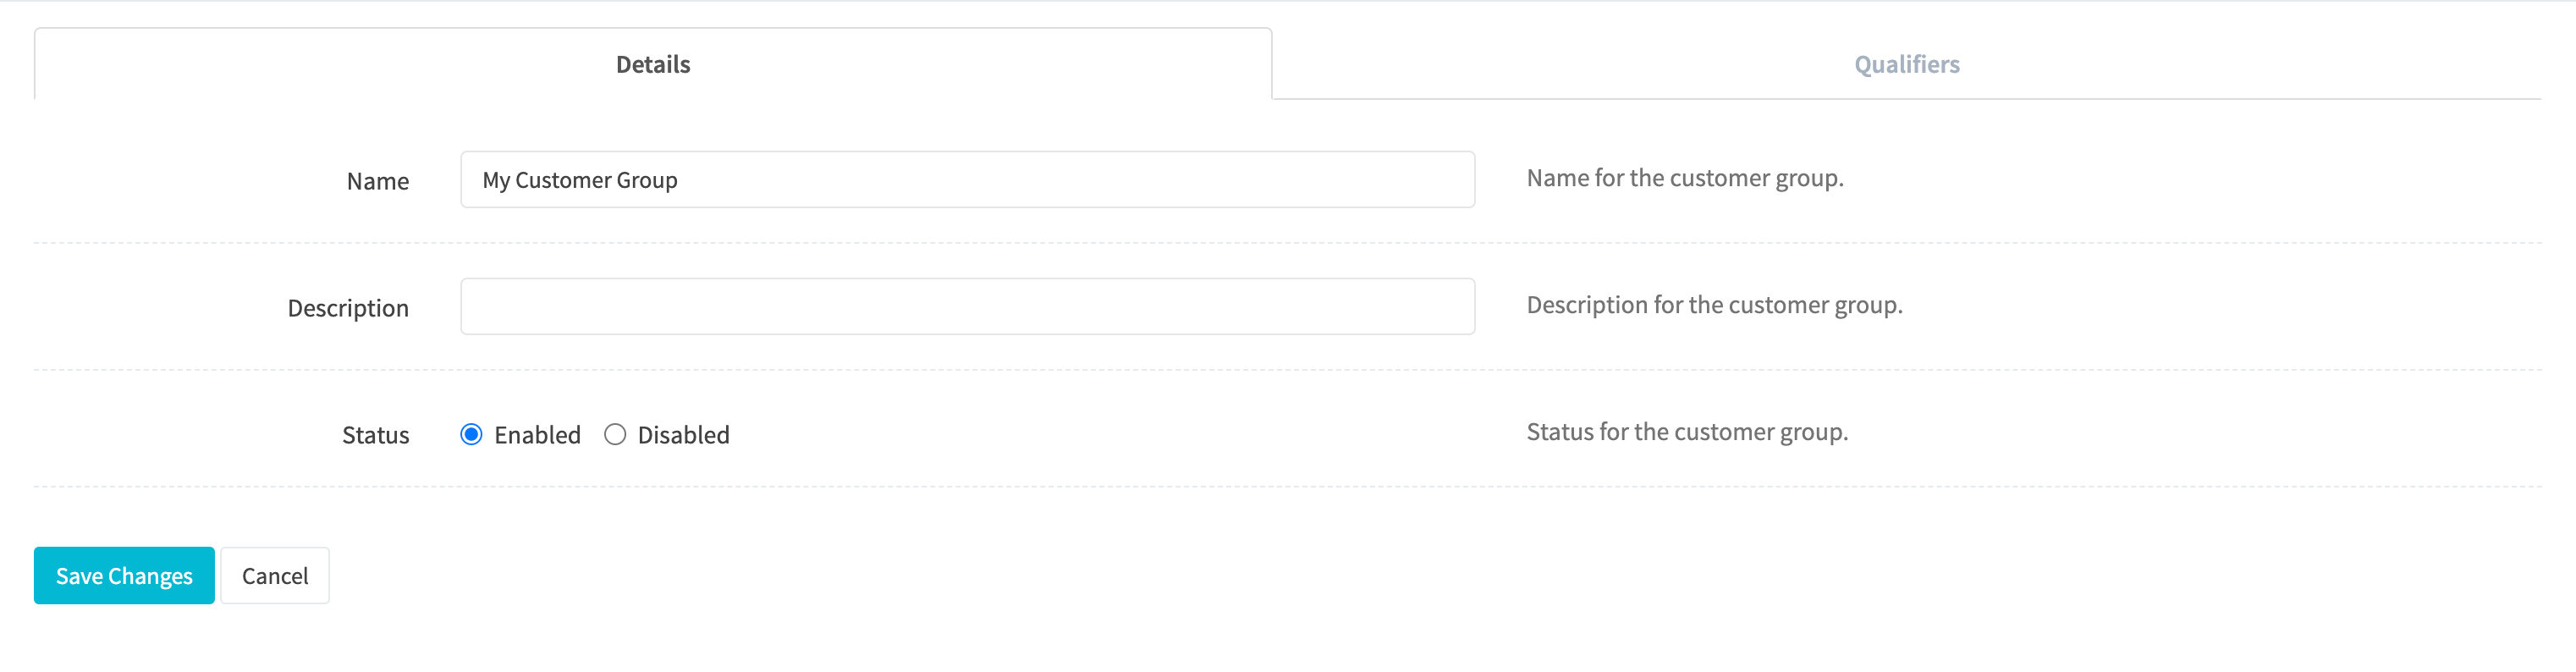Click the Description field label
This screenshot has height=672, width=2576.
pyautogui.click(x=348, y=308)
